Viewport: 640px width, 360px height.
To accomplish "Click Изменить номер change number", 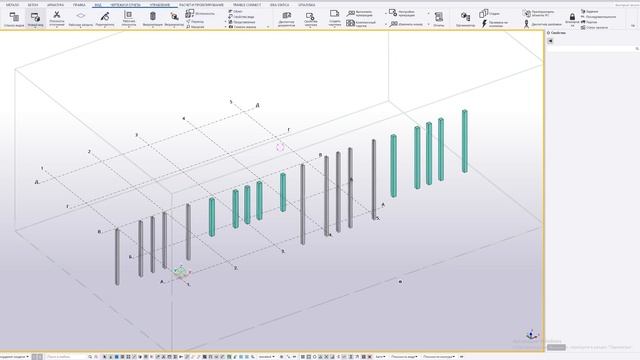I will 406,24.
